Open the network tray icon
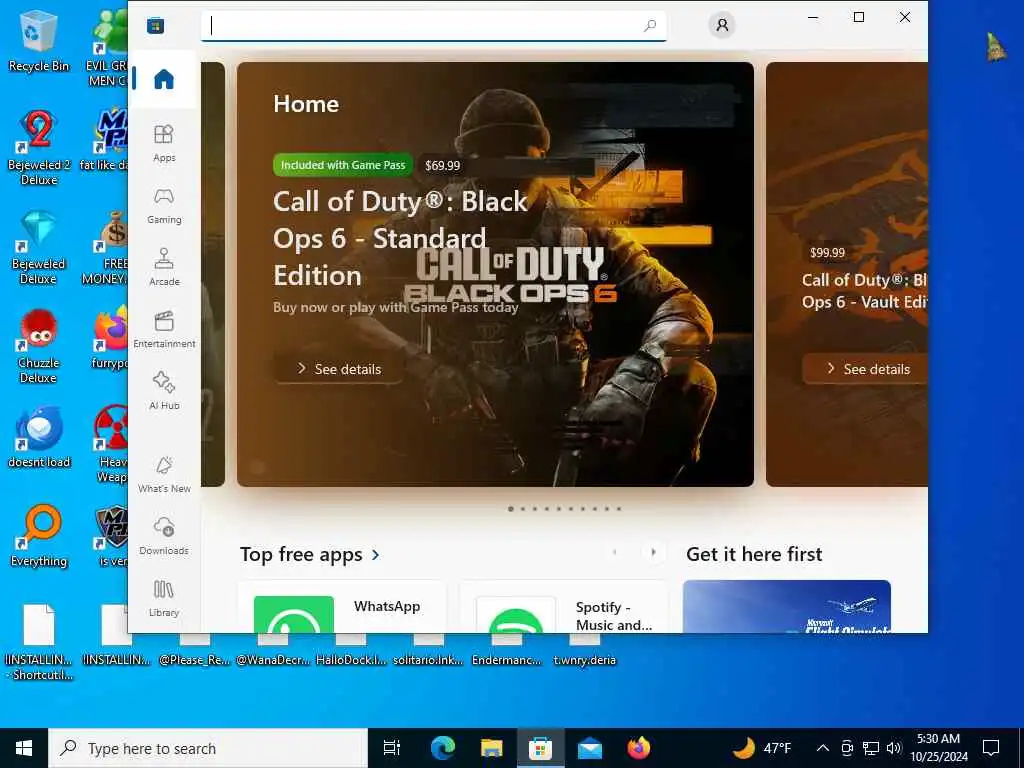 871,748
